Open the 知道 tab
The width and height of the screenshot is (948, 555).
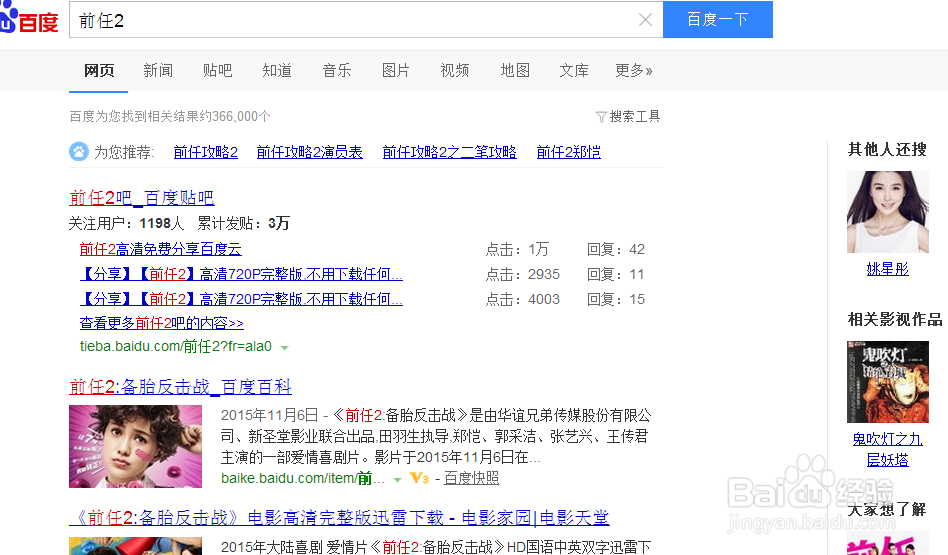point(277,71)
